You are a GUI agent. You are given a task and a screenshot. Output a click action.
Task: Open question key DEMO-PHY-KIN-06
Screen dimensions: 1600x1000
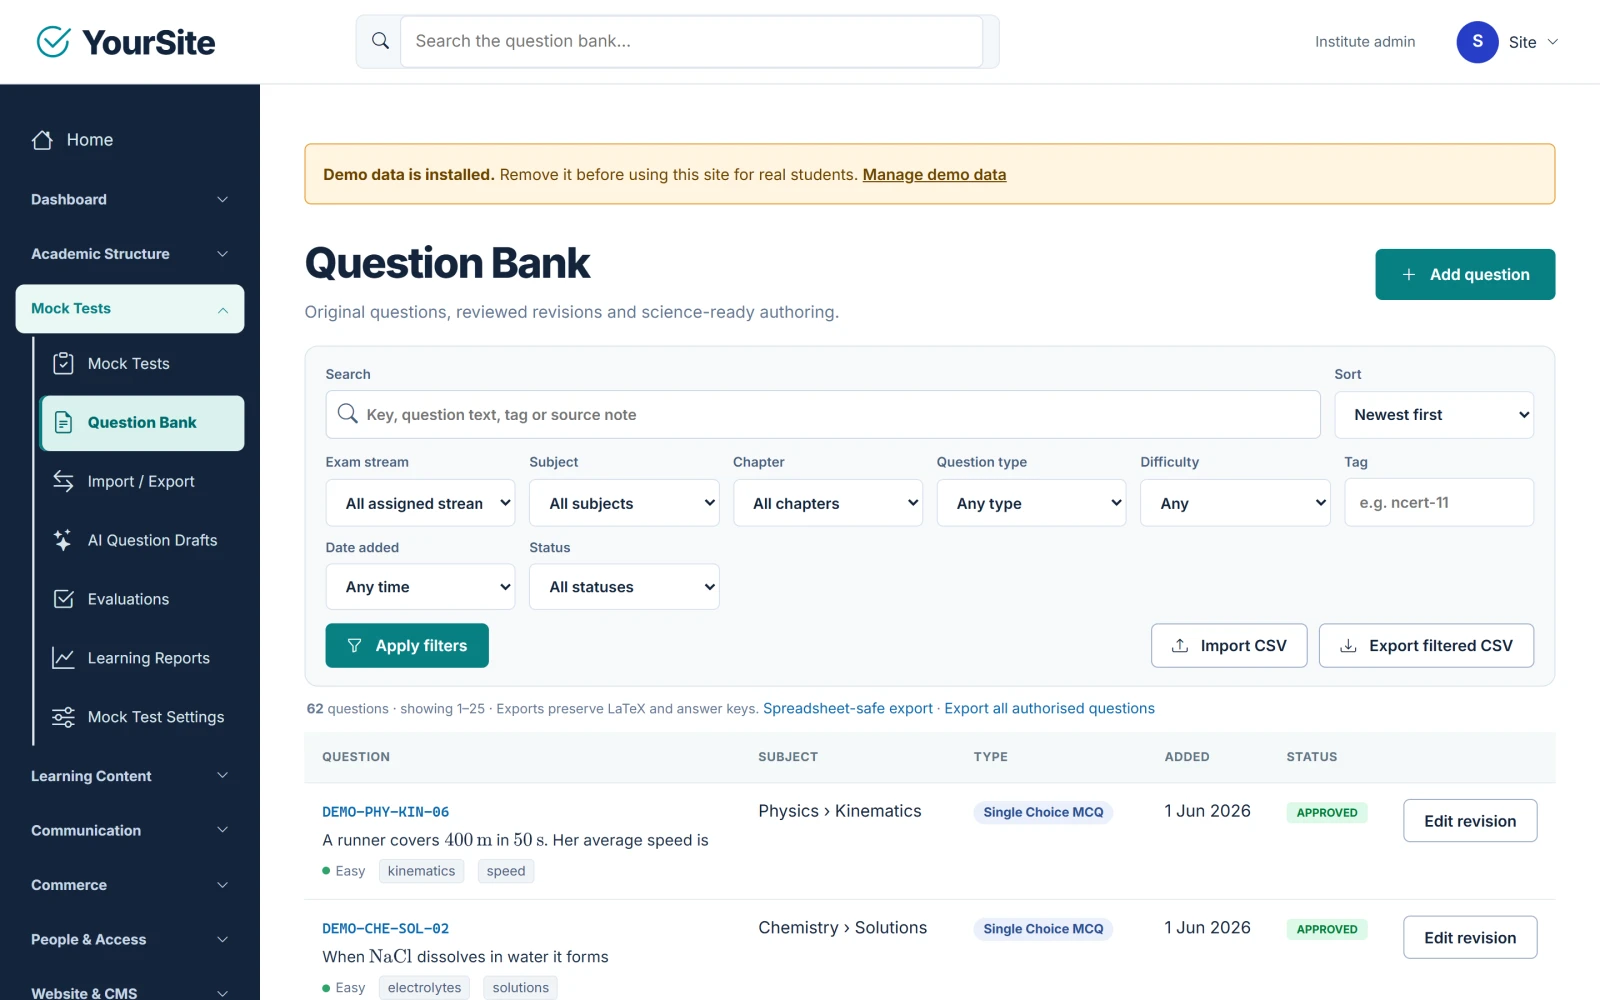coord(386,812)
